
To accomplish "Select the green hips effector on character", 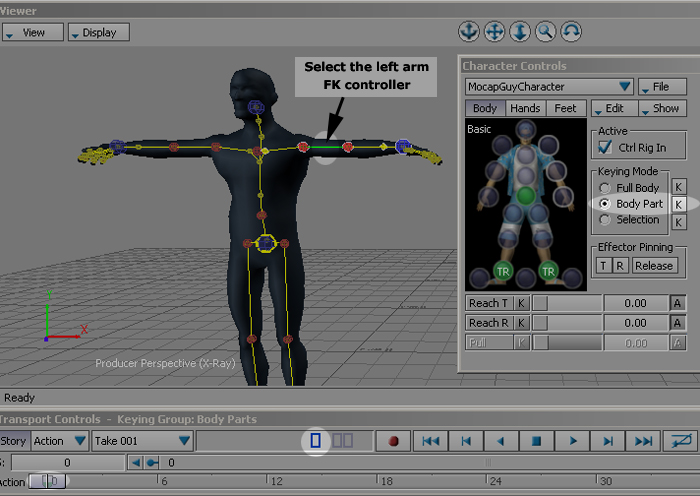I will (525, 195).
